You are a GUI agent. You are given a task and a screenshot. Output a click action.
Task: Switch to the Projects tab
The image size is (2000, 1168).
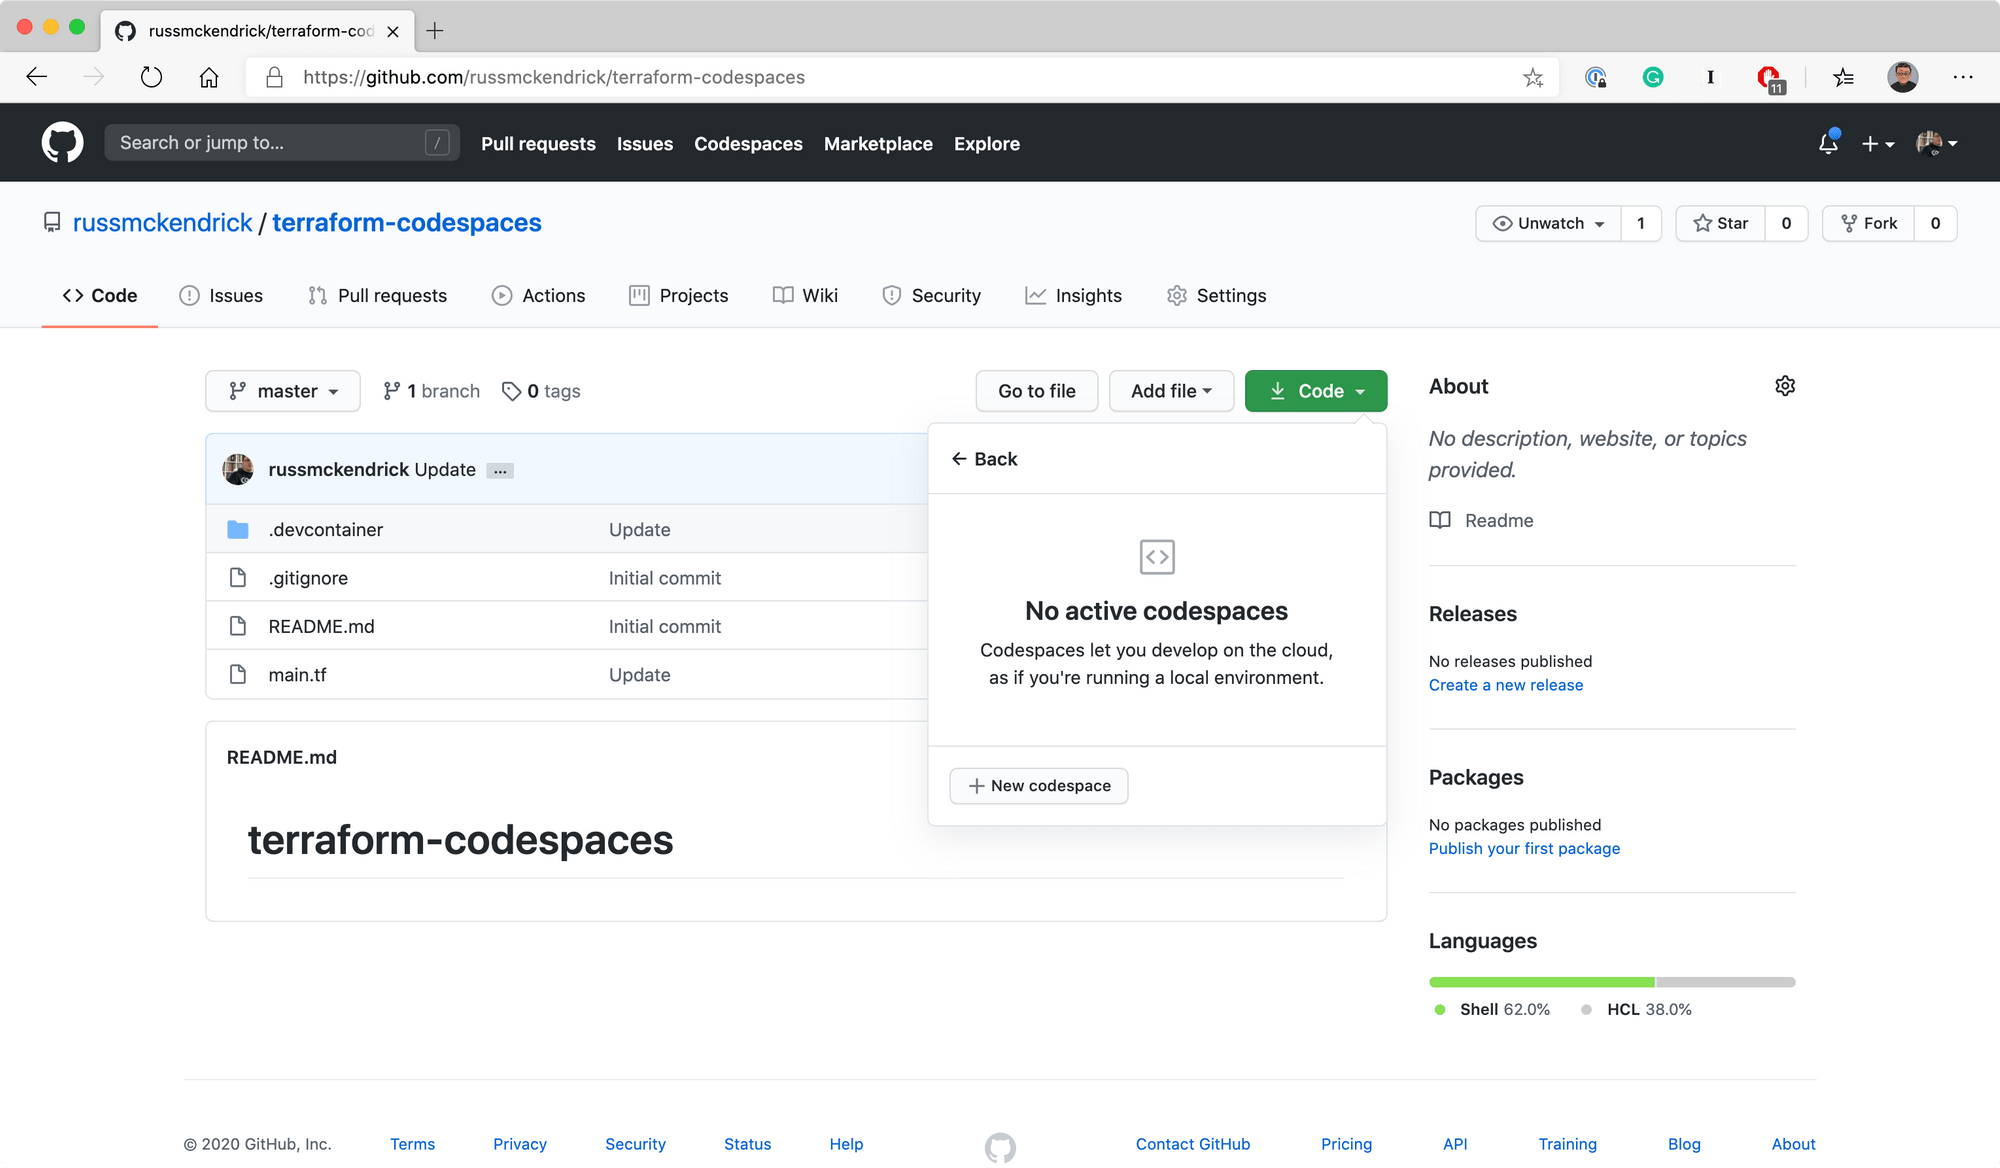tap(678, 296)
